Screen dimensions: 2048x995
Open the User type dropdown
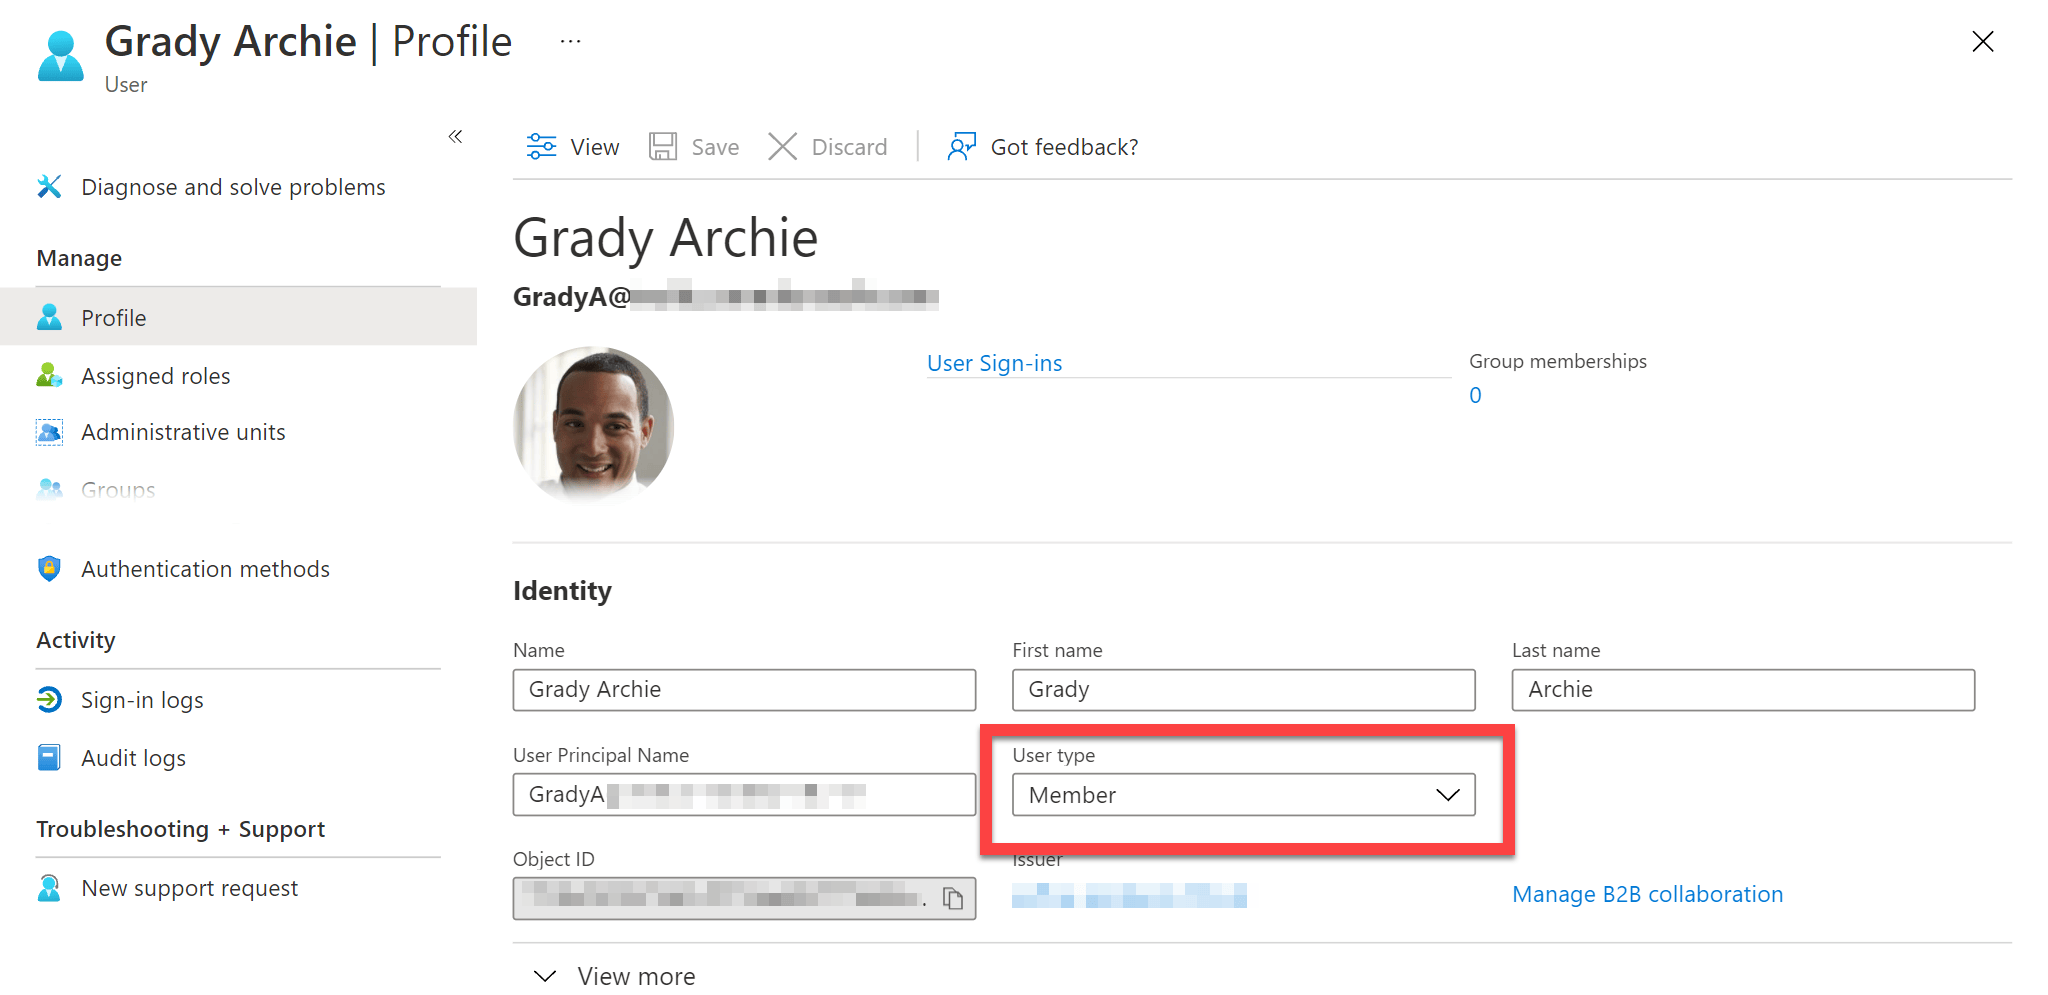(1243, 795)
